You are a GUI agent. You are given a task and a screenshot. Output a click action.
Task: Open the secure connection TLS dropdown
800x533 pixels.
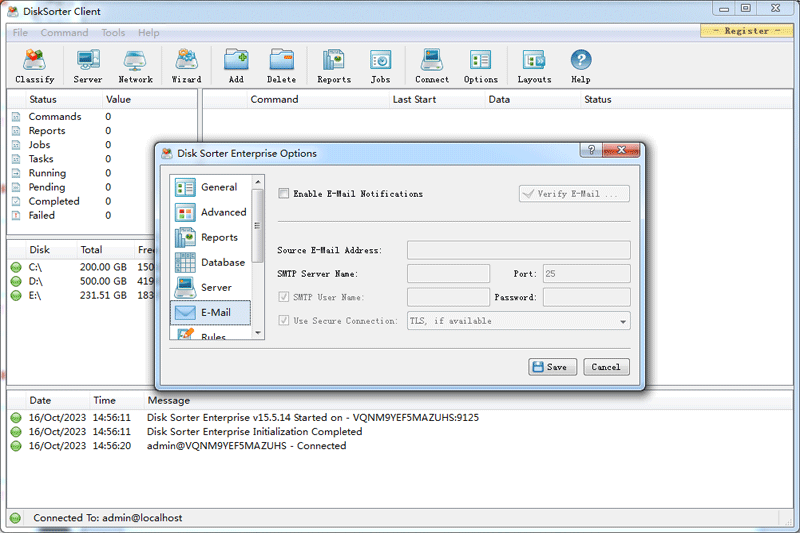[x=518, y=321]
